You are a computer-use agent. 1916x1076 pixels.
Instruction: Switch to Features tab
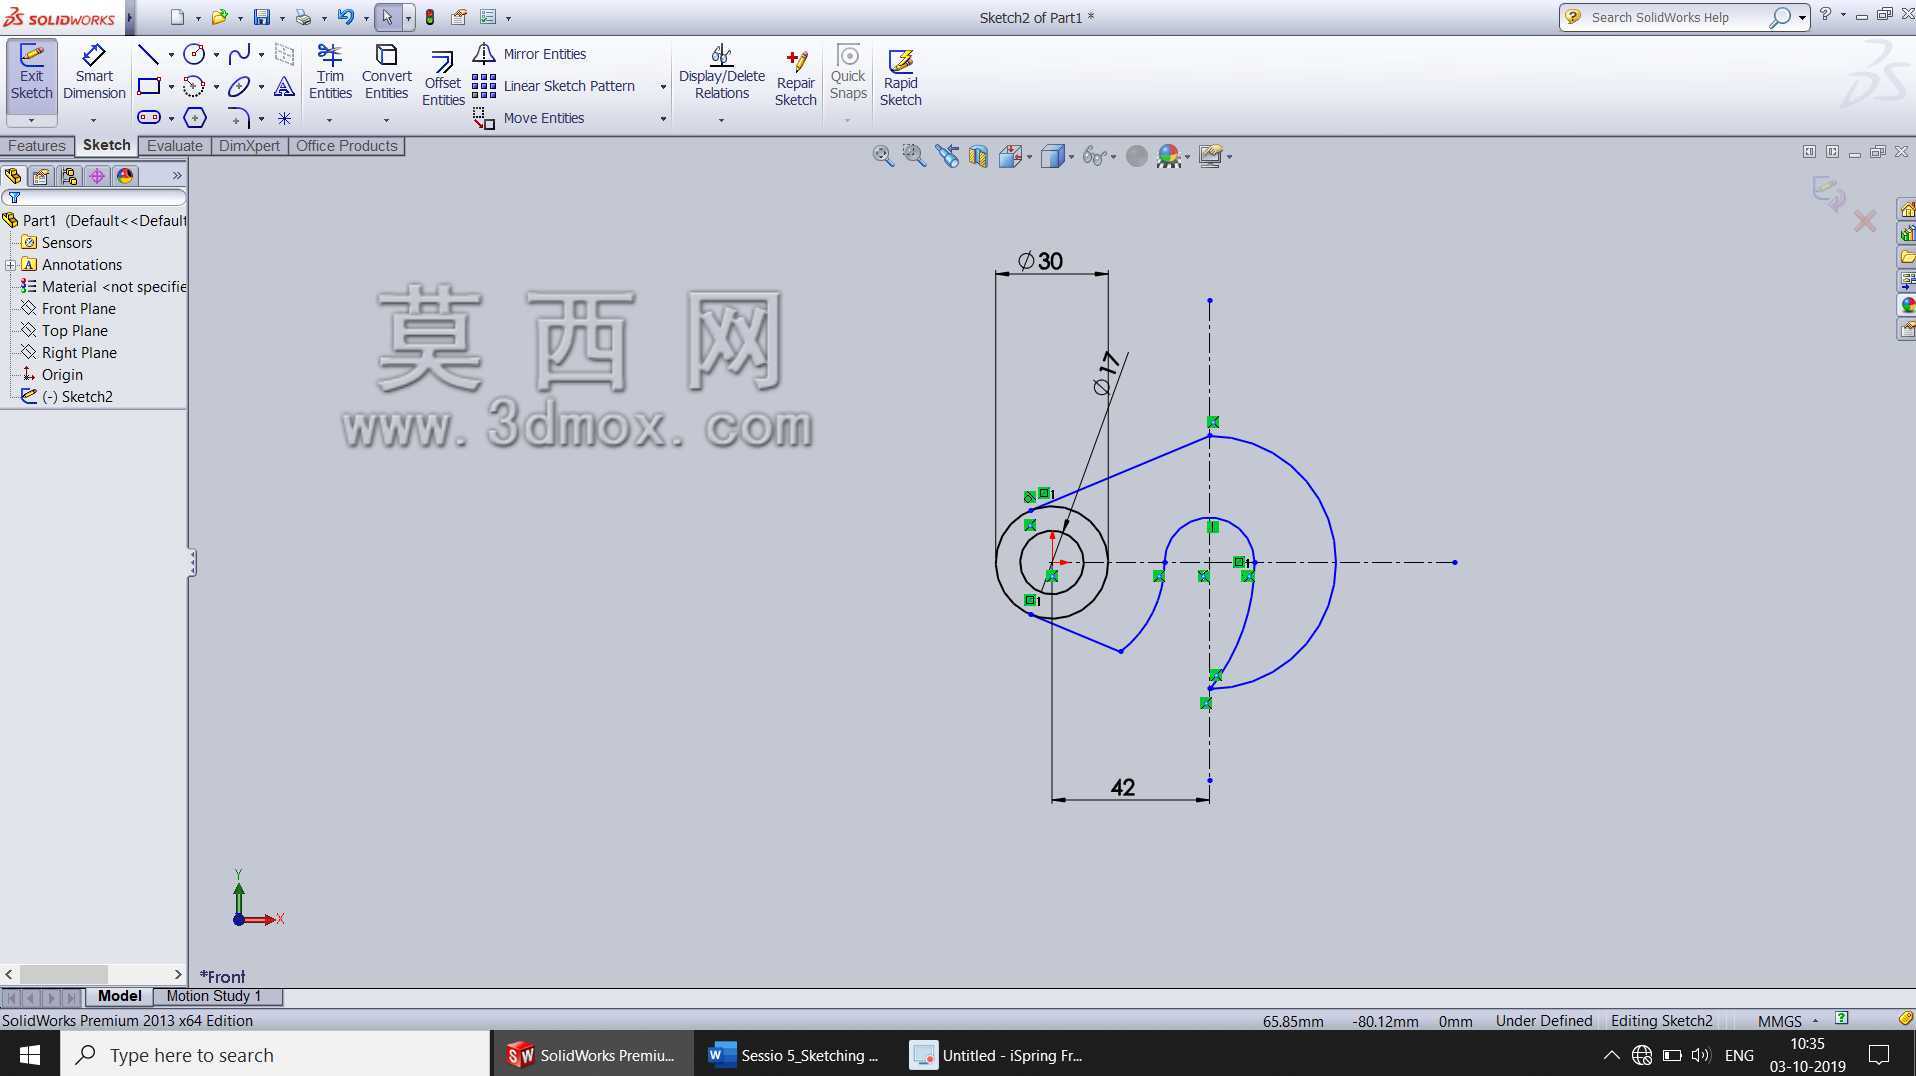coord(37,146)
